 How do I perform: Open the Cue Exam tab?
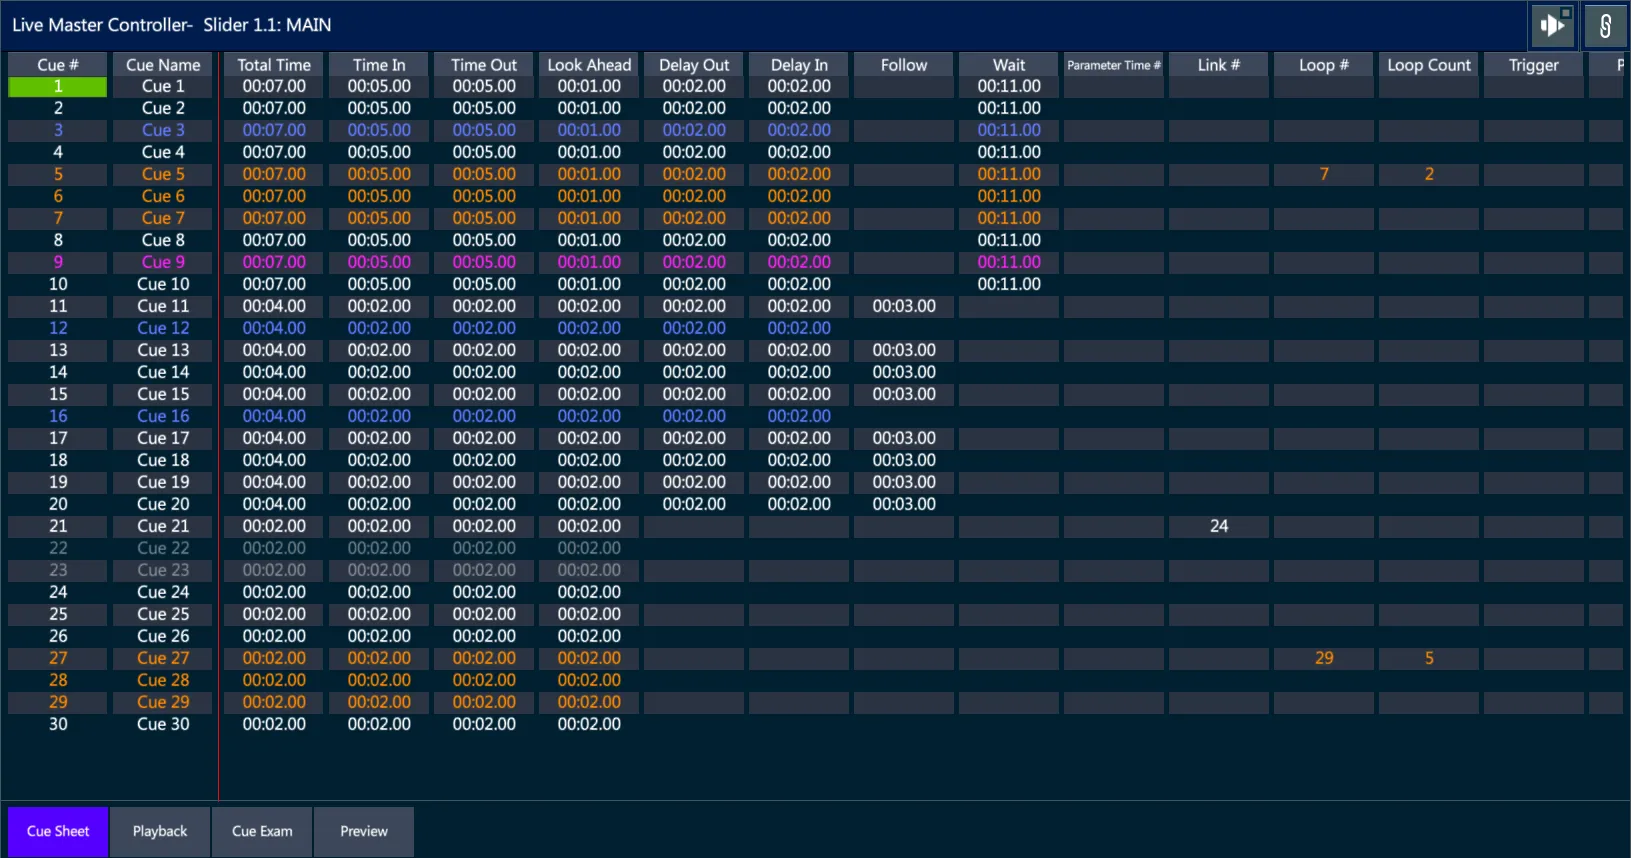(262, 831)
